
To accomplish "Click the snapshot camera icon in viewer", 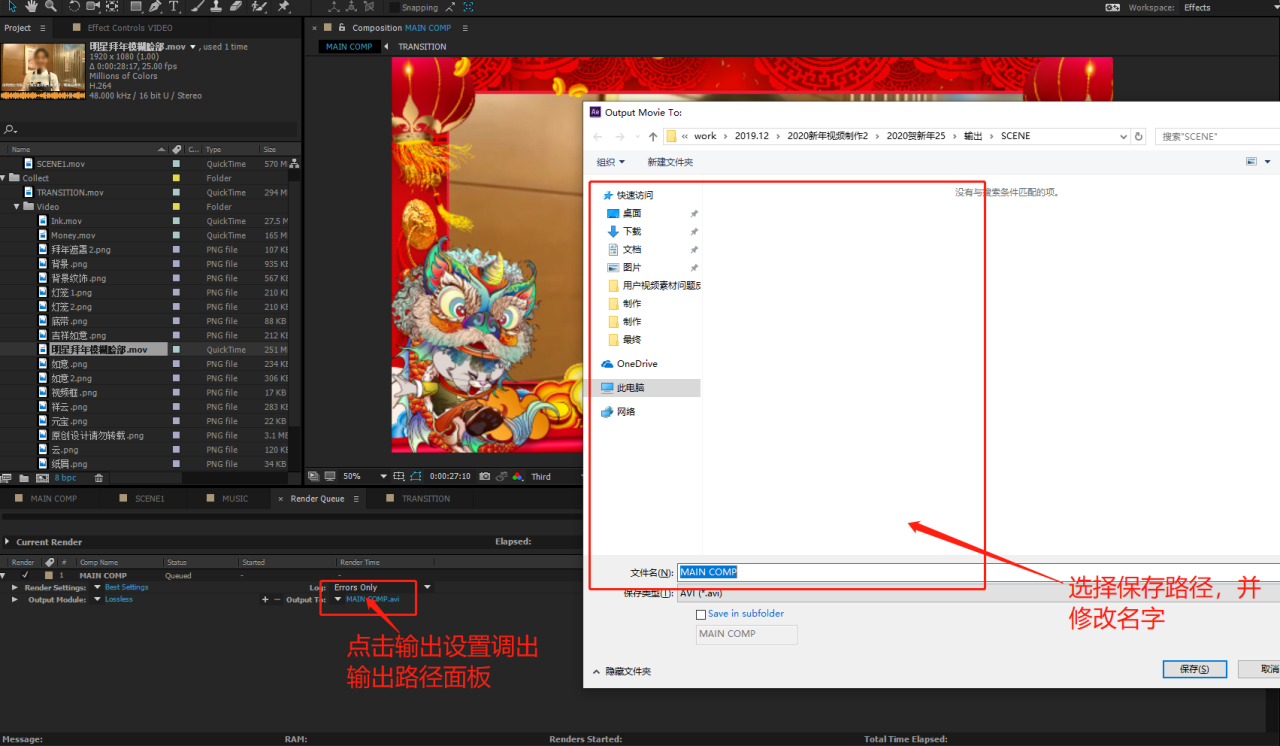I will [484, 476].
